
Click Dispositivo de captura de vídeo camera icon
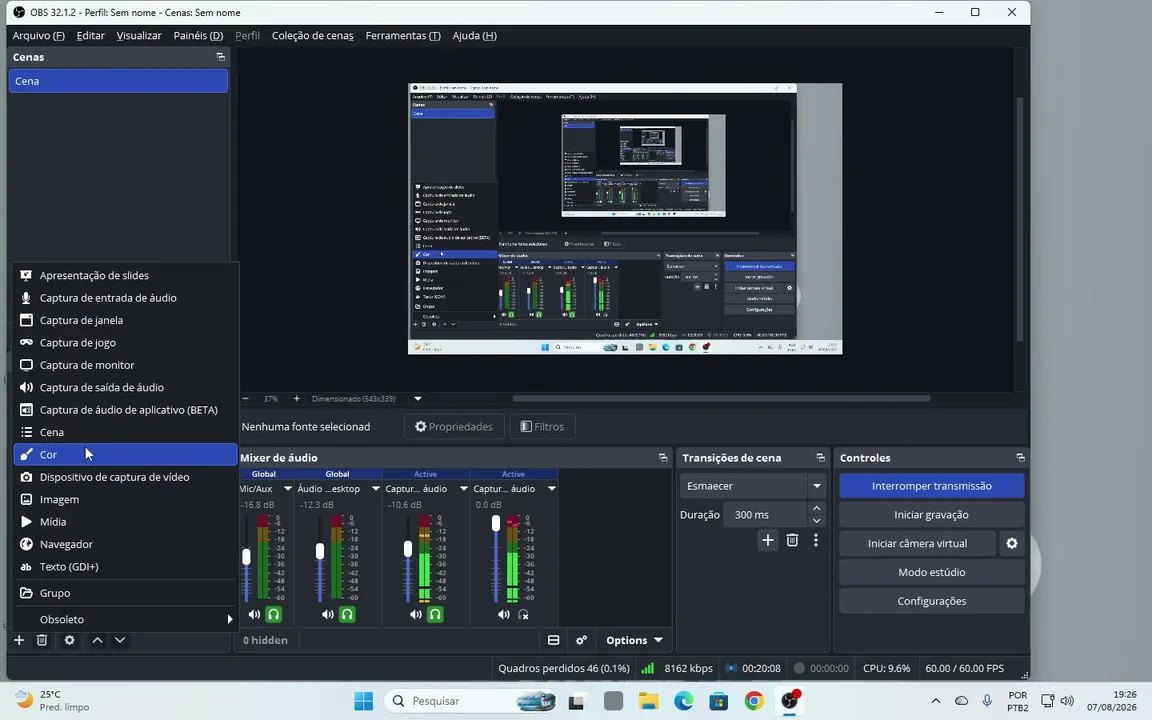tap(26, 477)
